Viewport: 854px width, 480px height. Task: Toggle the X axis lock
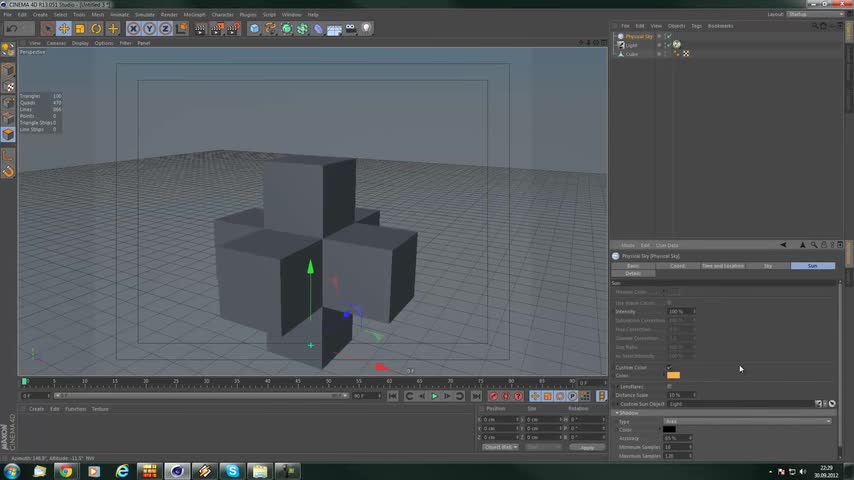tap(133, 29)
